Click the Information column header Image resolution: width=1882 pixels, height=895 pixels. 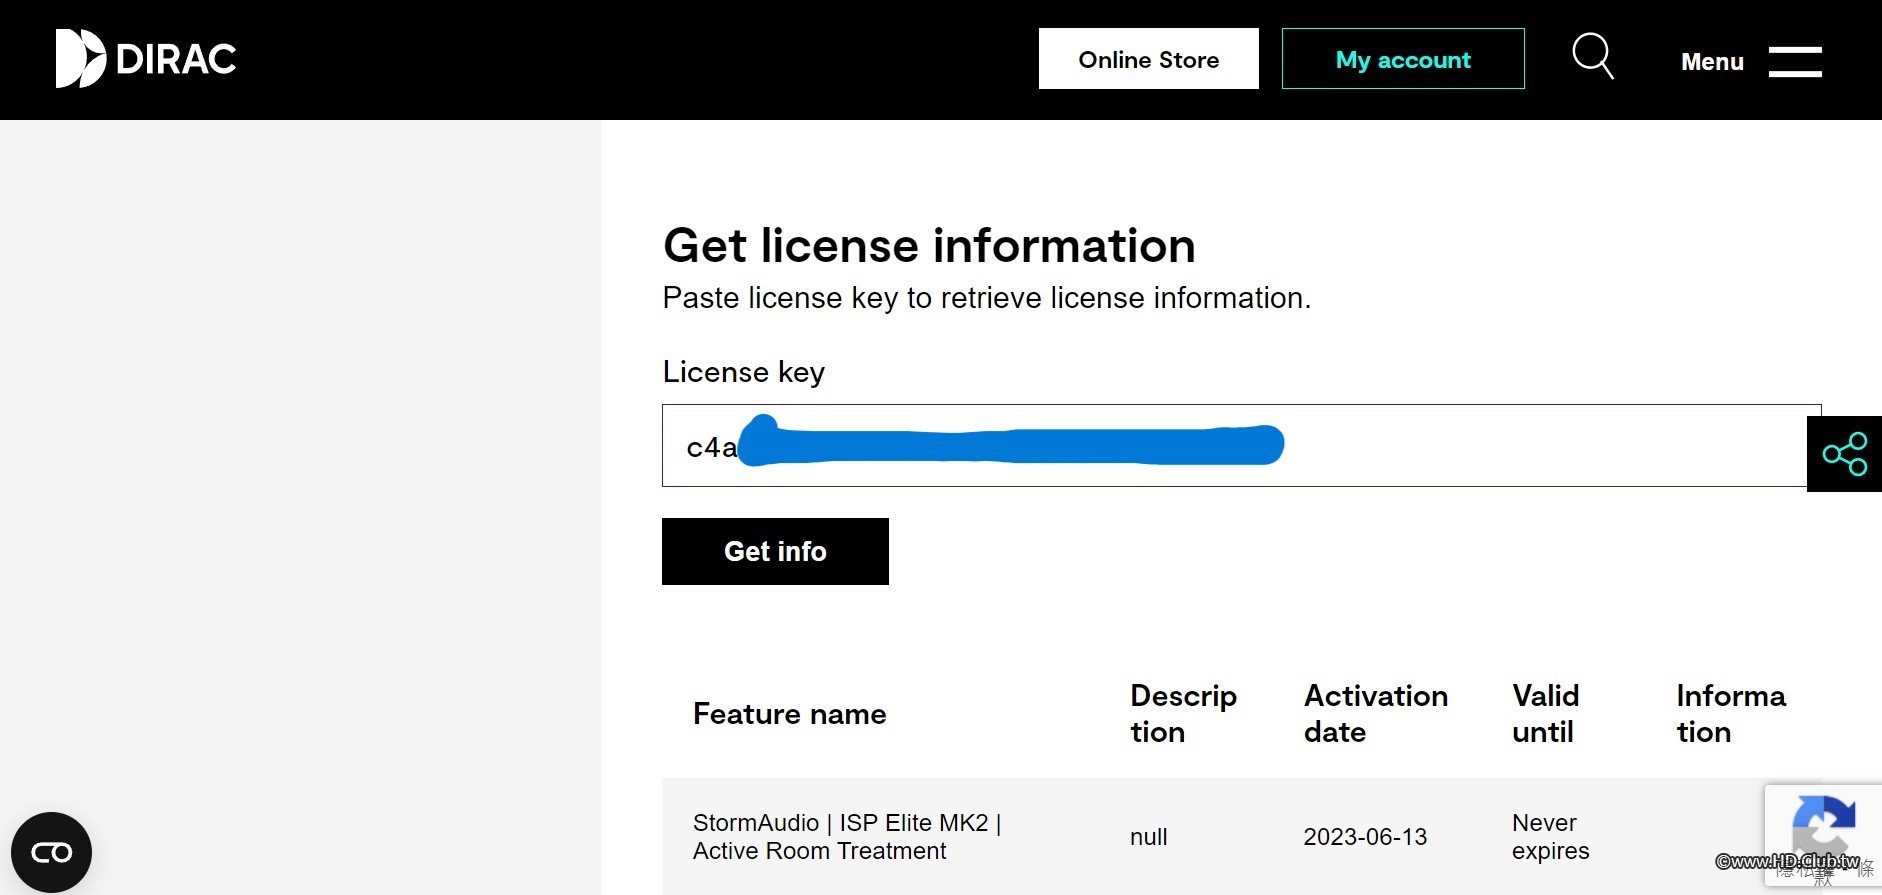pyautogui.click(x=1730, y=714)
